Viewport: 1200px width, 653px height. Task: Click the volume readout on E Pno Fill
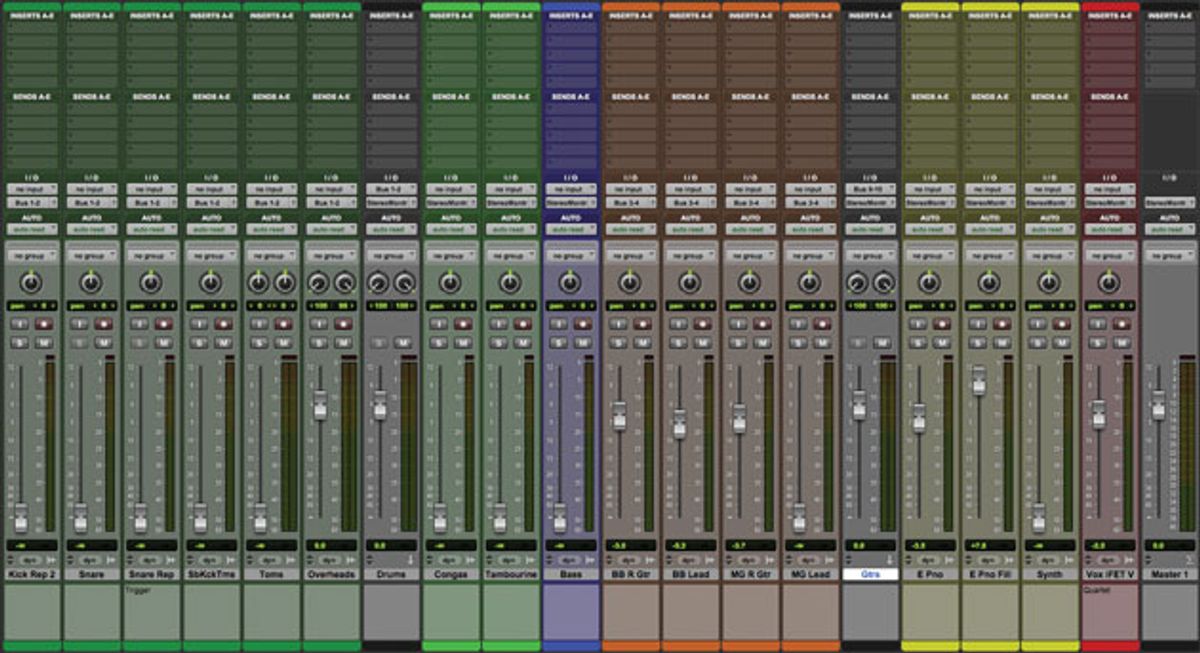coord(990,546)
